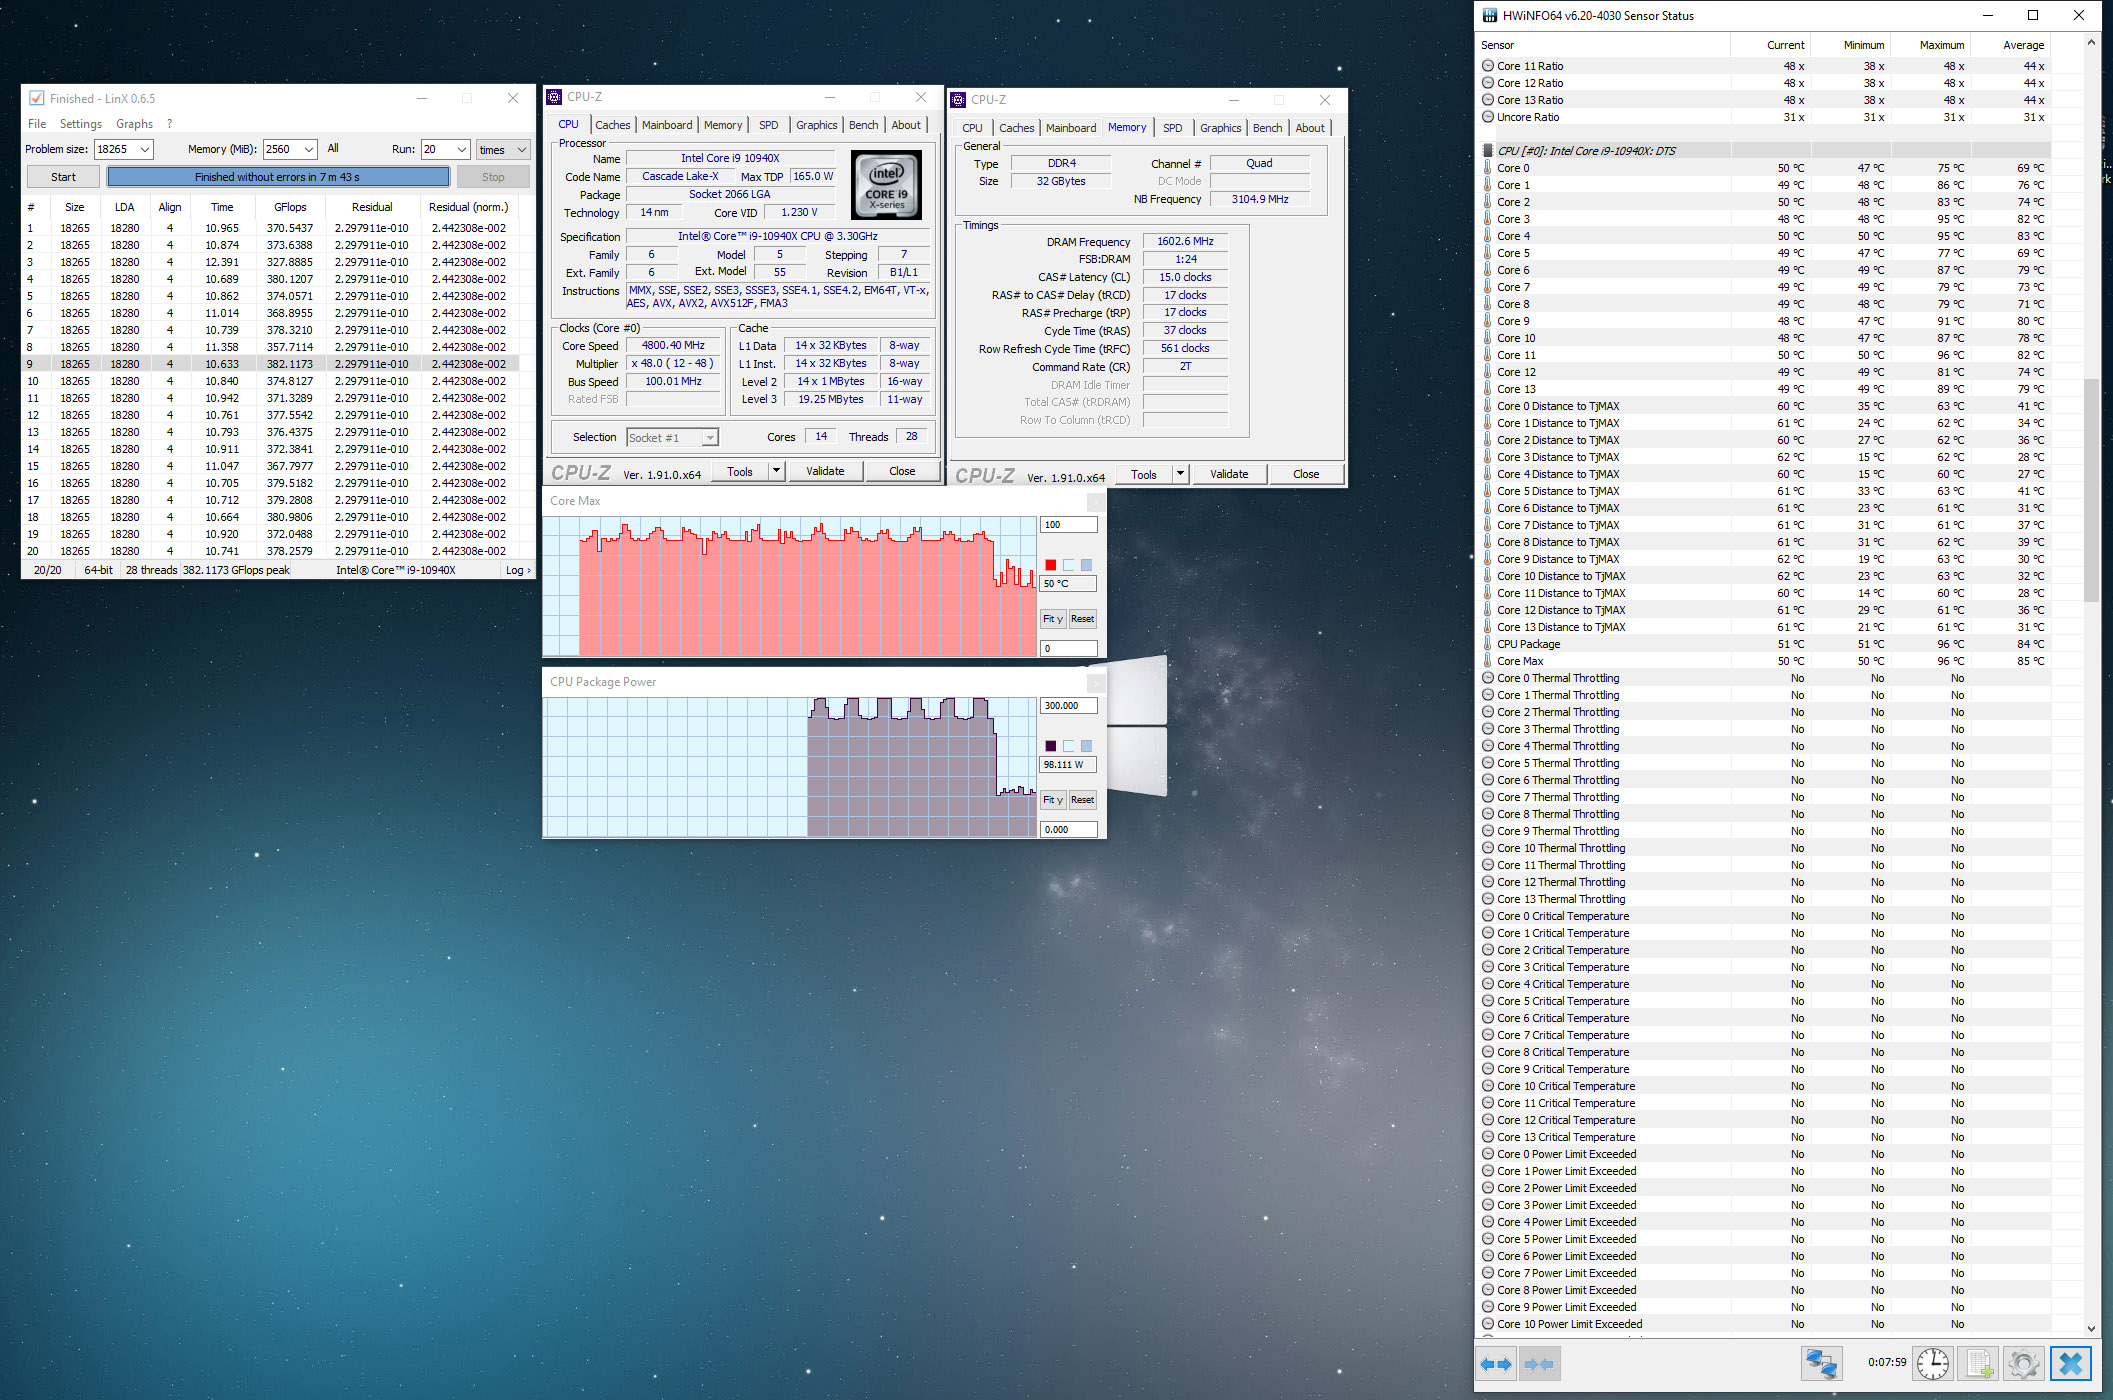Click dark purple CPU Package Power swatch
Image resolution: width=2113 pixels, height=1400 pixels.
click(x=1050, y=746)
